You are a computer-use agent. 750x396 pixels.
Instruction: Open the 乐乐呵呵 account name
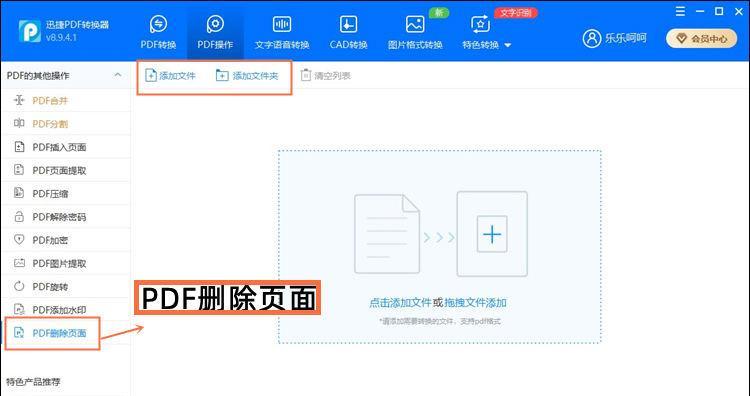(626, 38)
